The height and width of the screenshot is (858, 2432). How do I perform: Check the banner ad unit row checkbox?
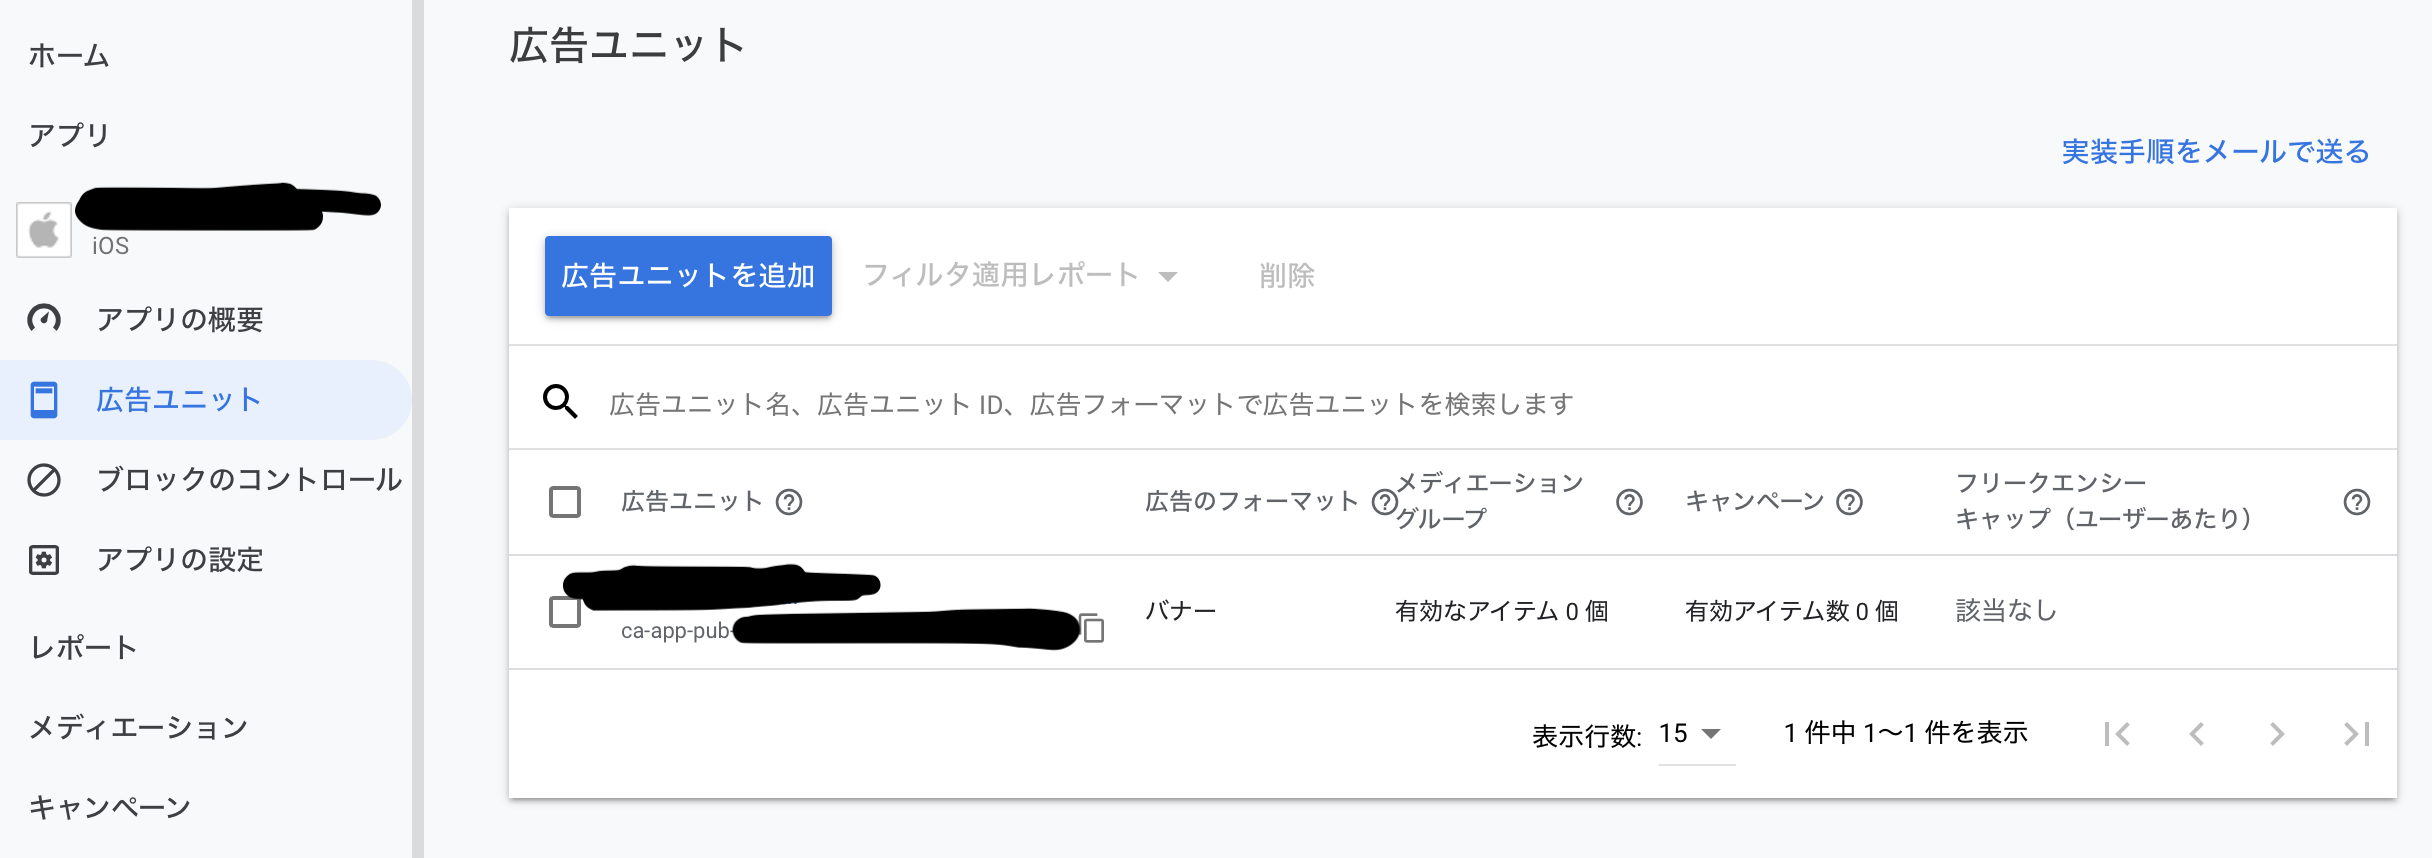[x=565, y=612]
